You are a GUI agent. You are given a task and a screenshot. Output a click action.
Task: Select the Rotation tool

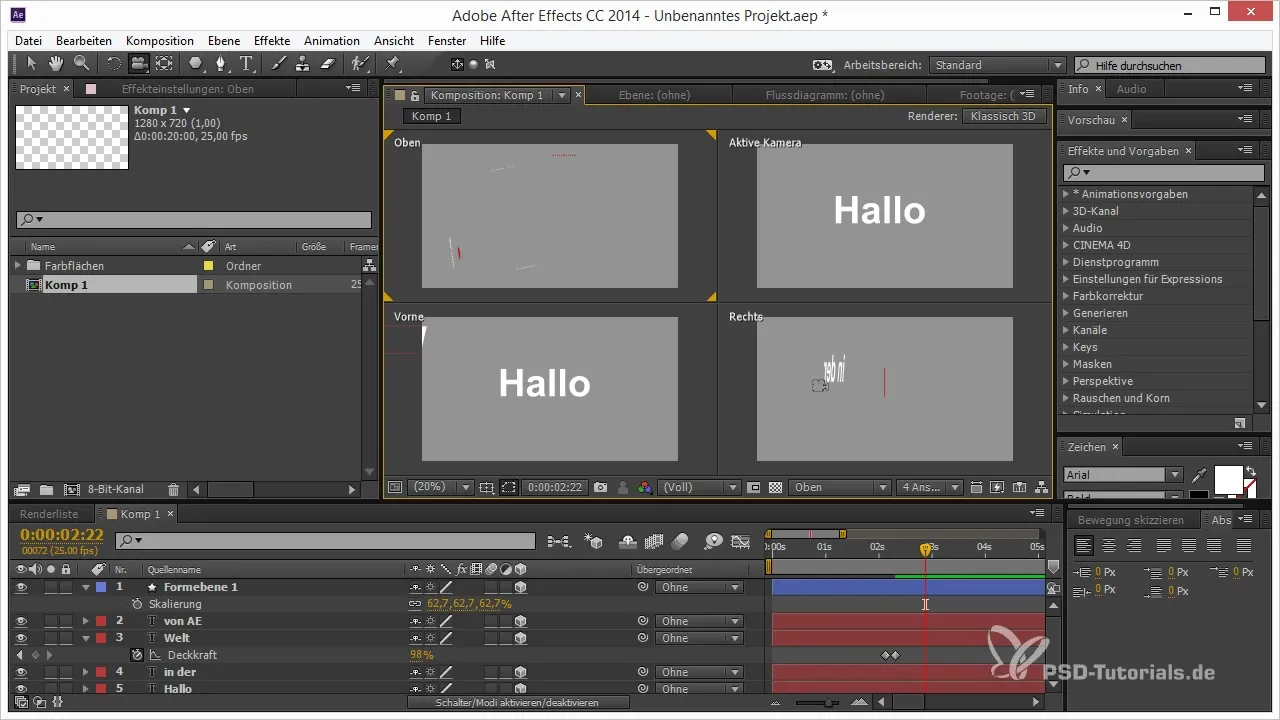tap(114, 64)
